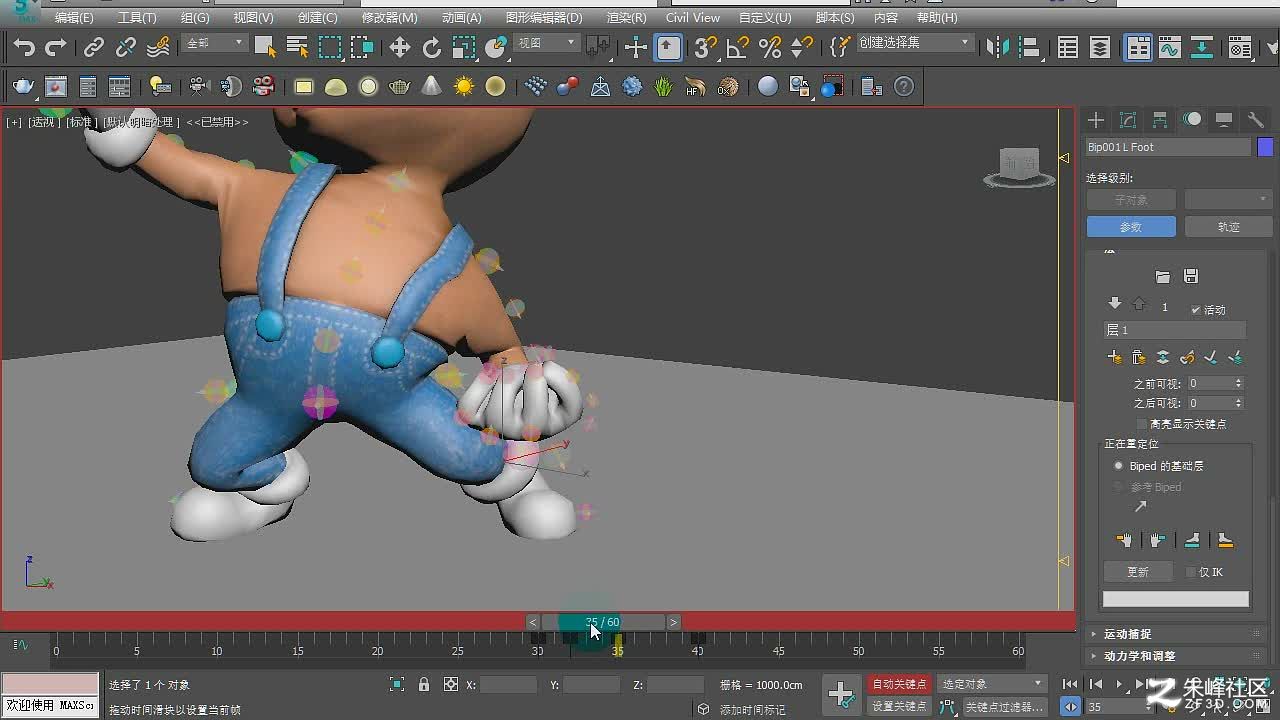Click the Bip001 L Foot name field
The image size is (1280, 720).
[x=1168, y=147]
